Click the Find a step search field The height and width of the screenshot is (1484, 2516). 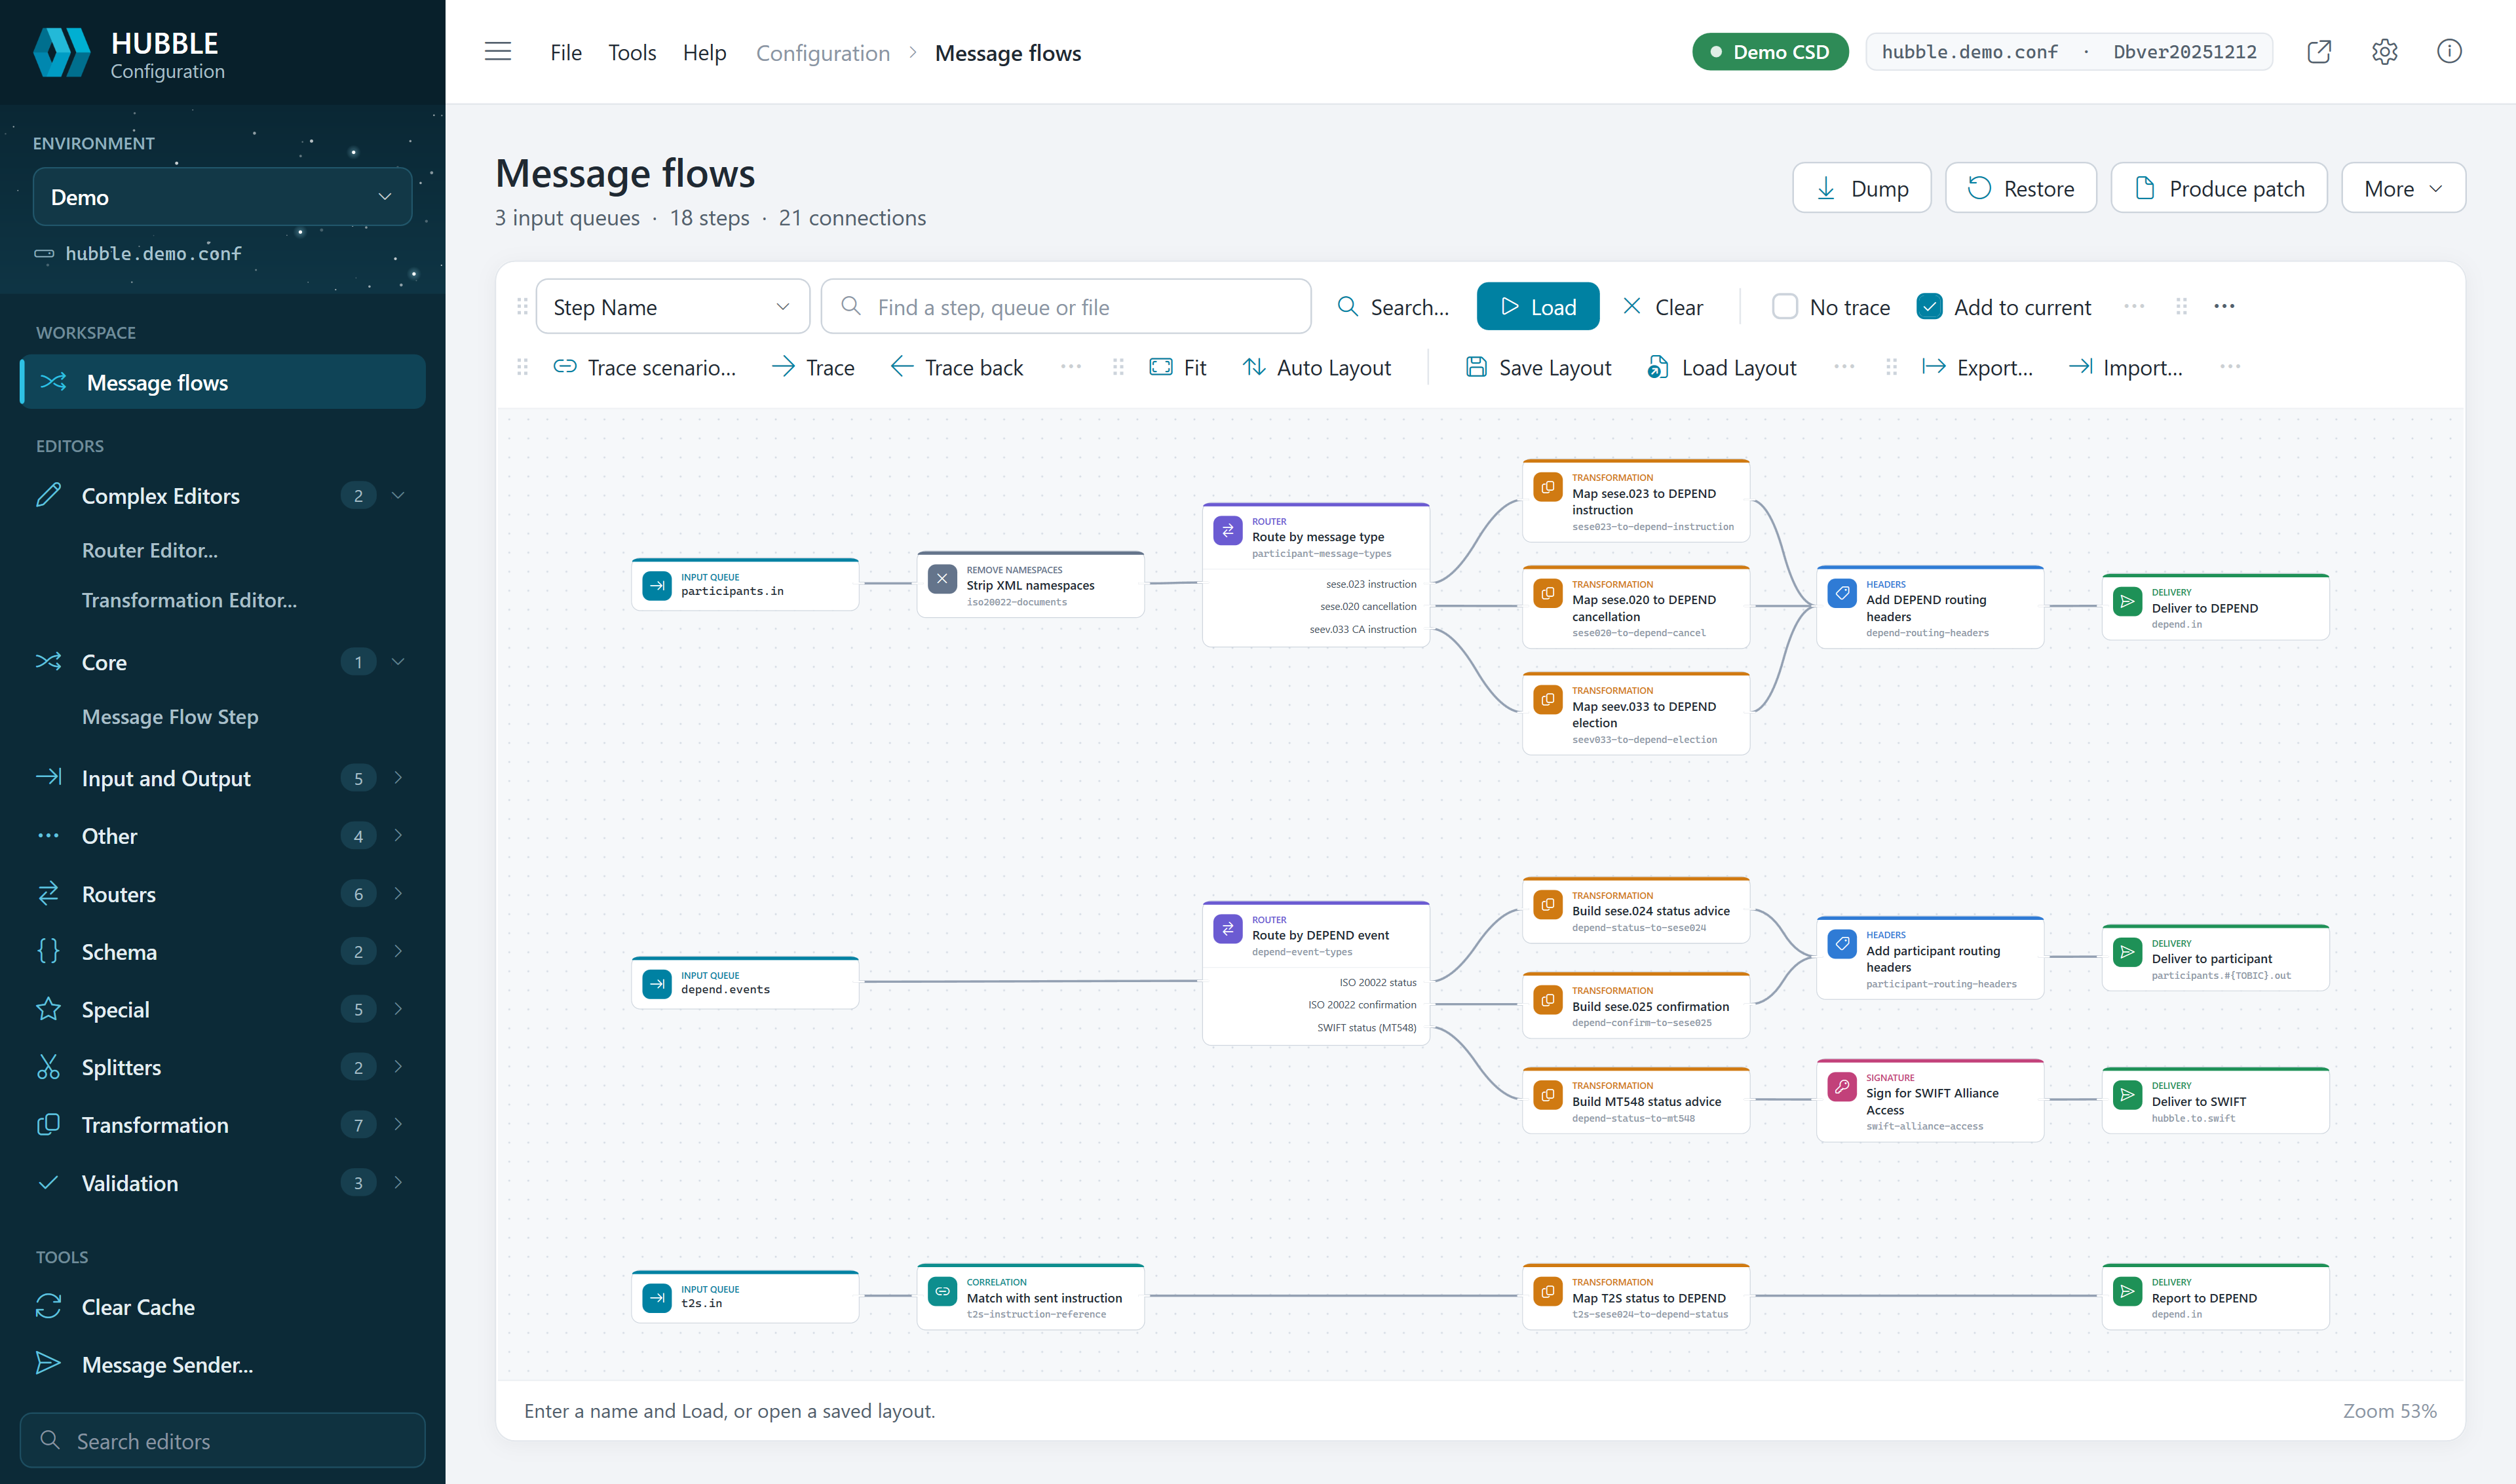tap(1066, 306)
